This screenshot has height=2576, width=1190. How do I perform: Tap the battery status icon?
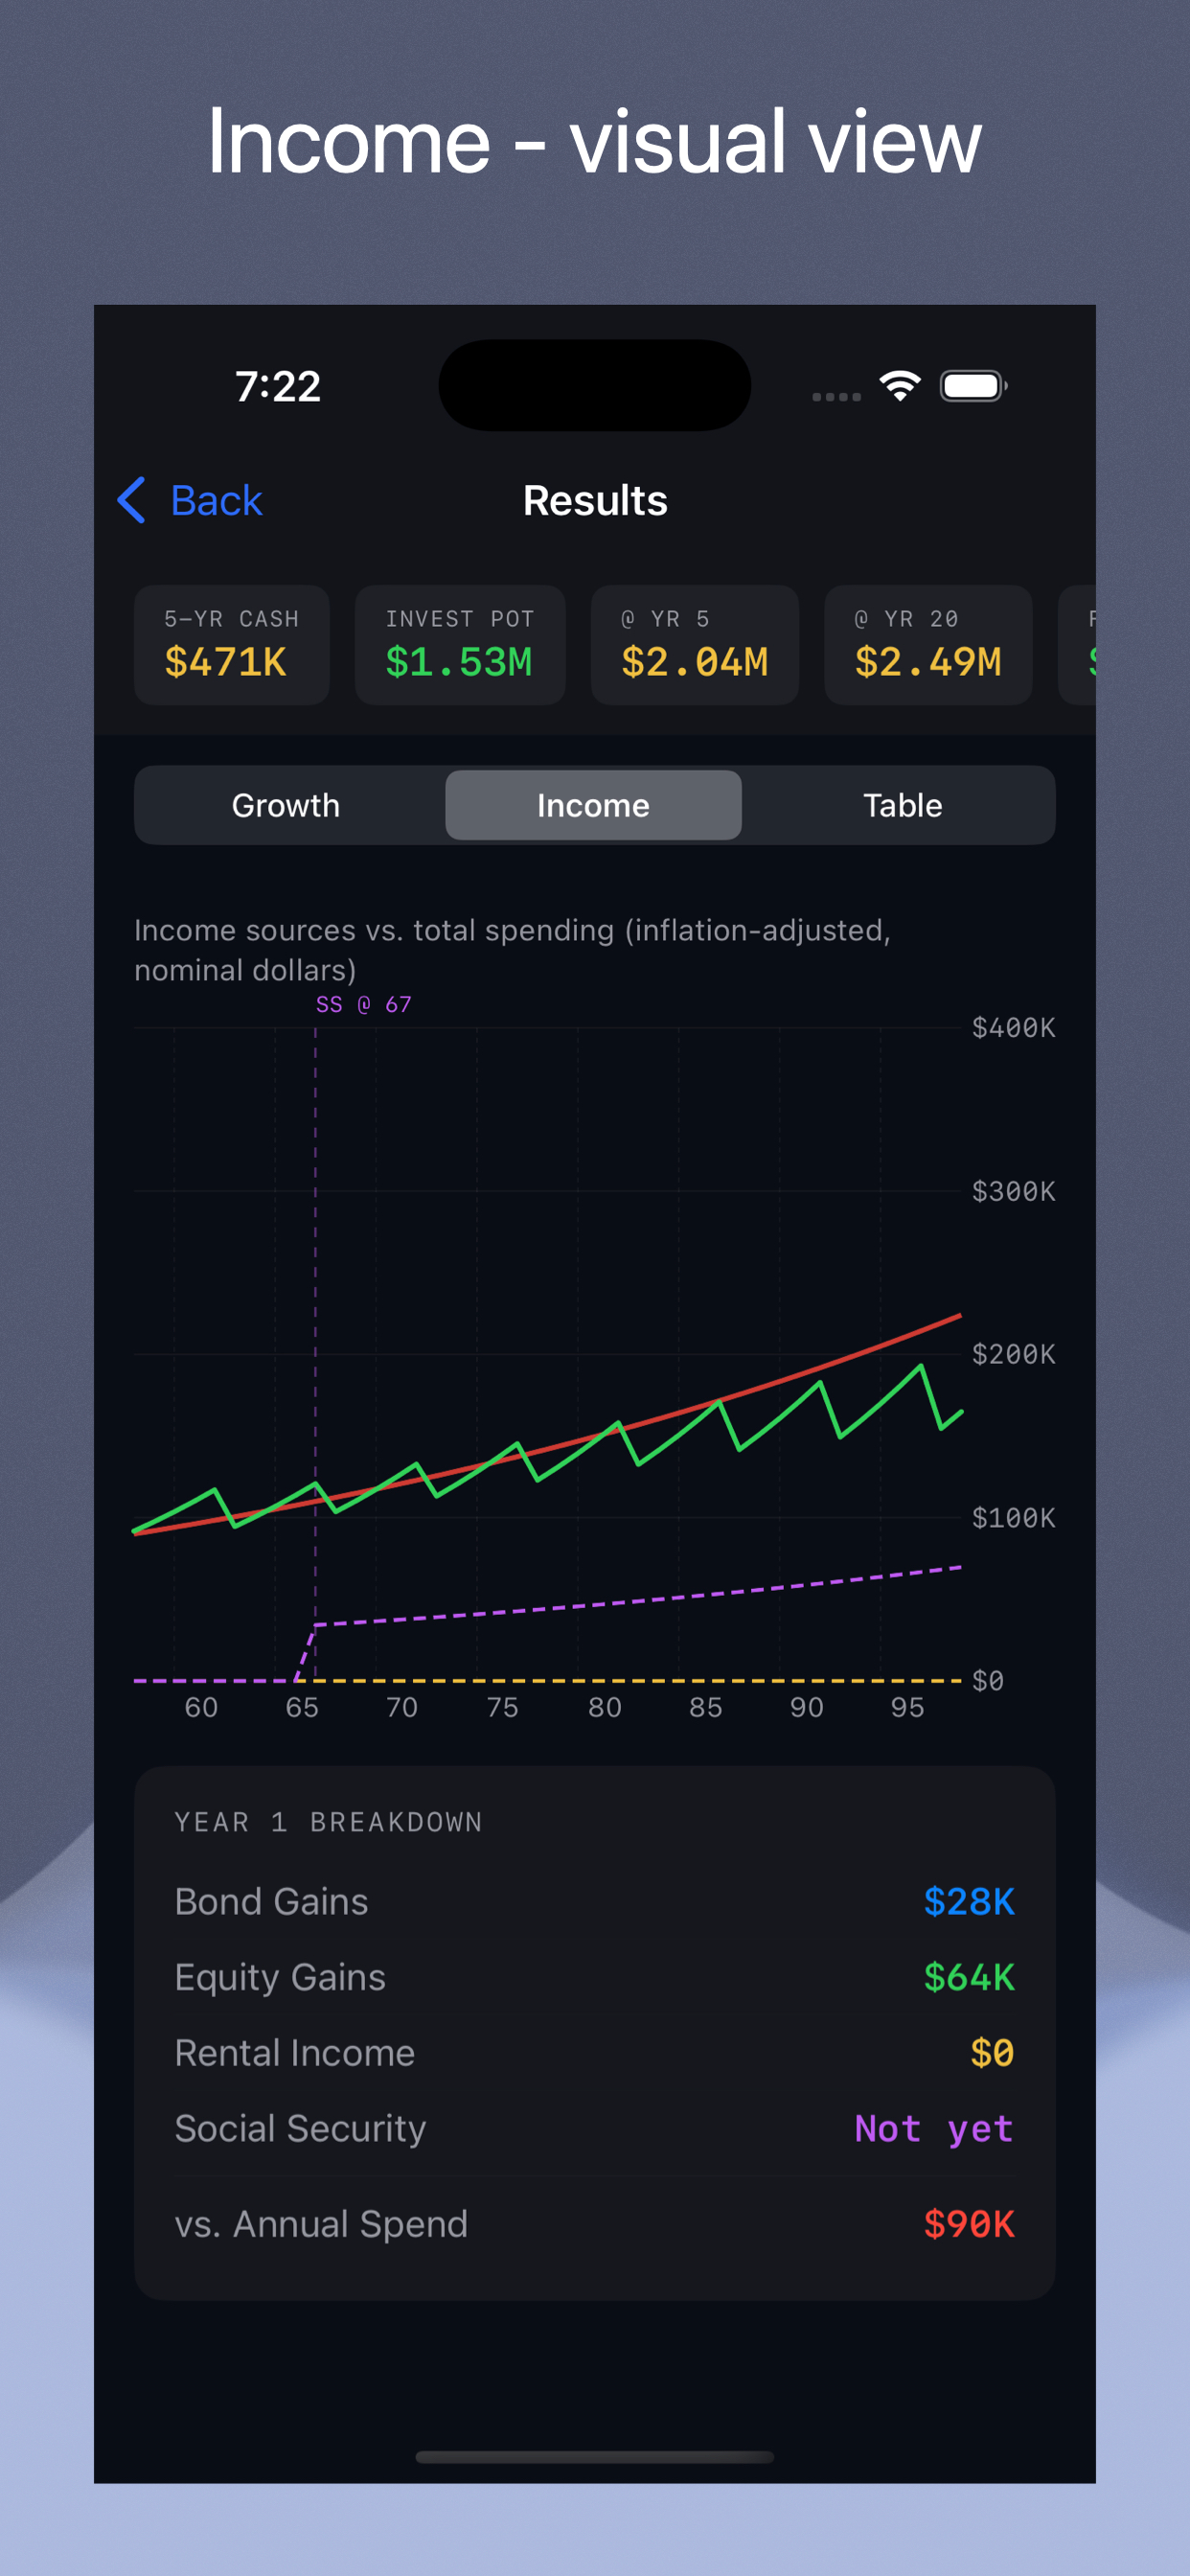tap(973, 385)
